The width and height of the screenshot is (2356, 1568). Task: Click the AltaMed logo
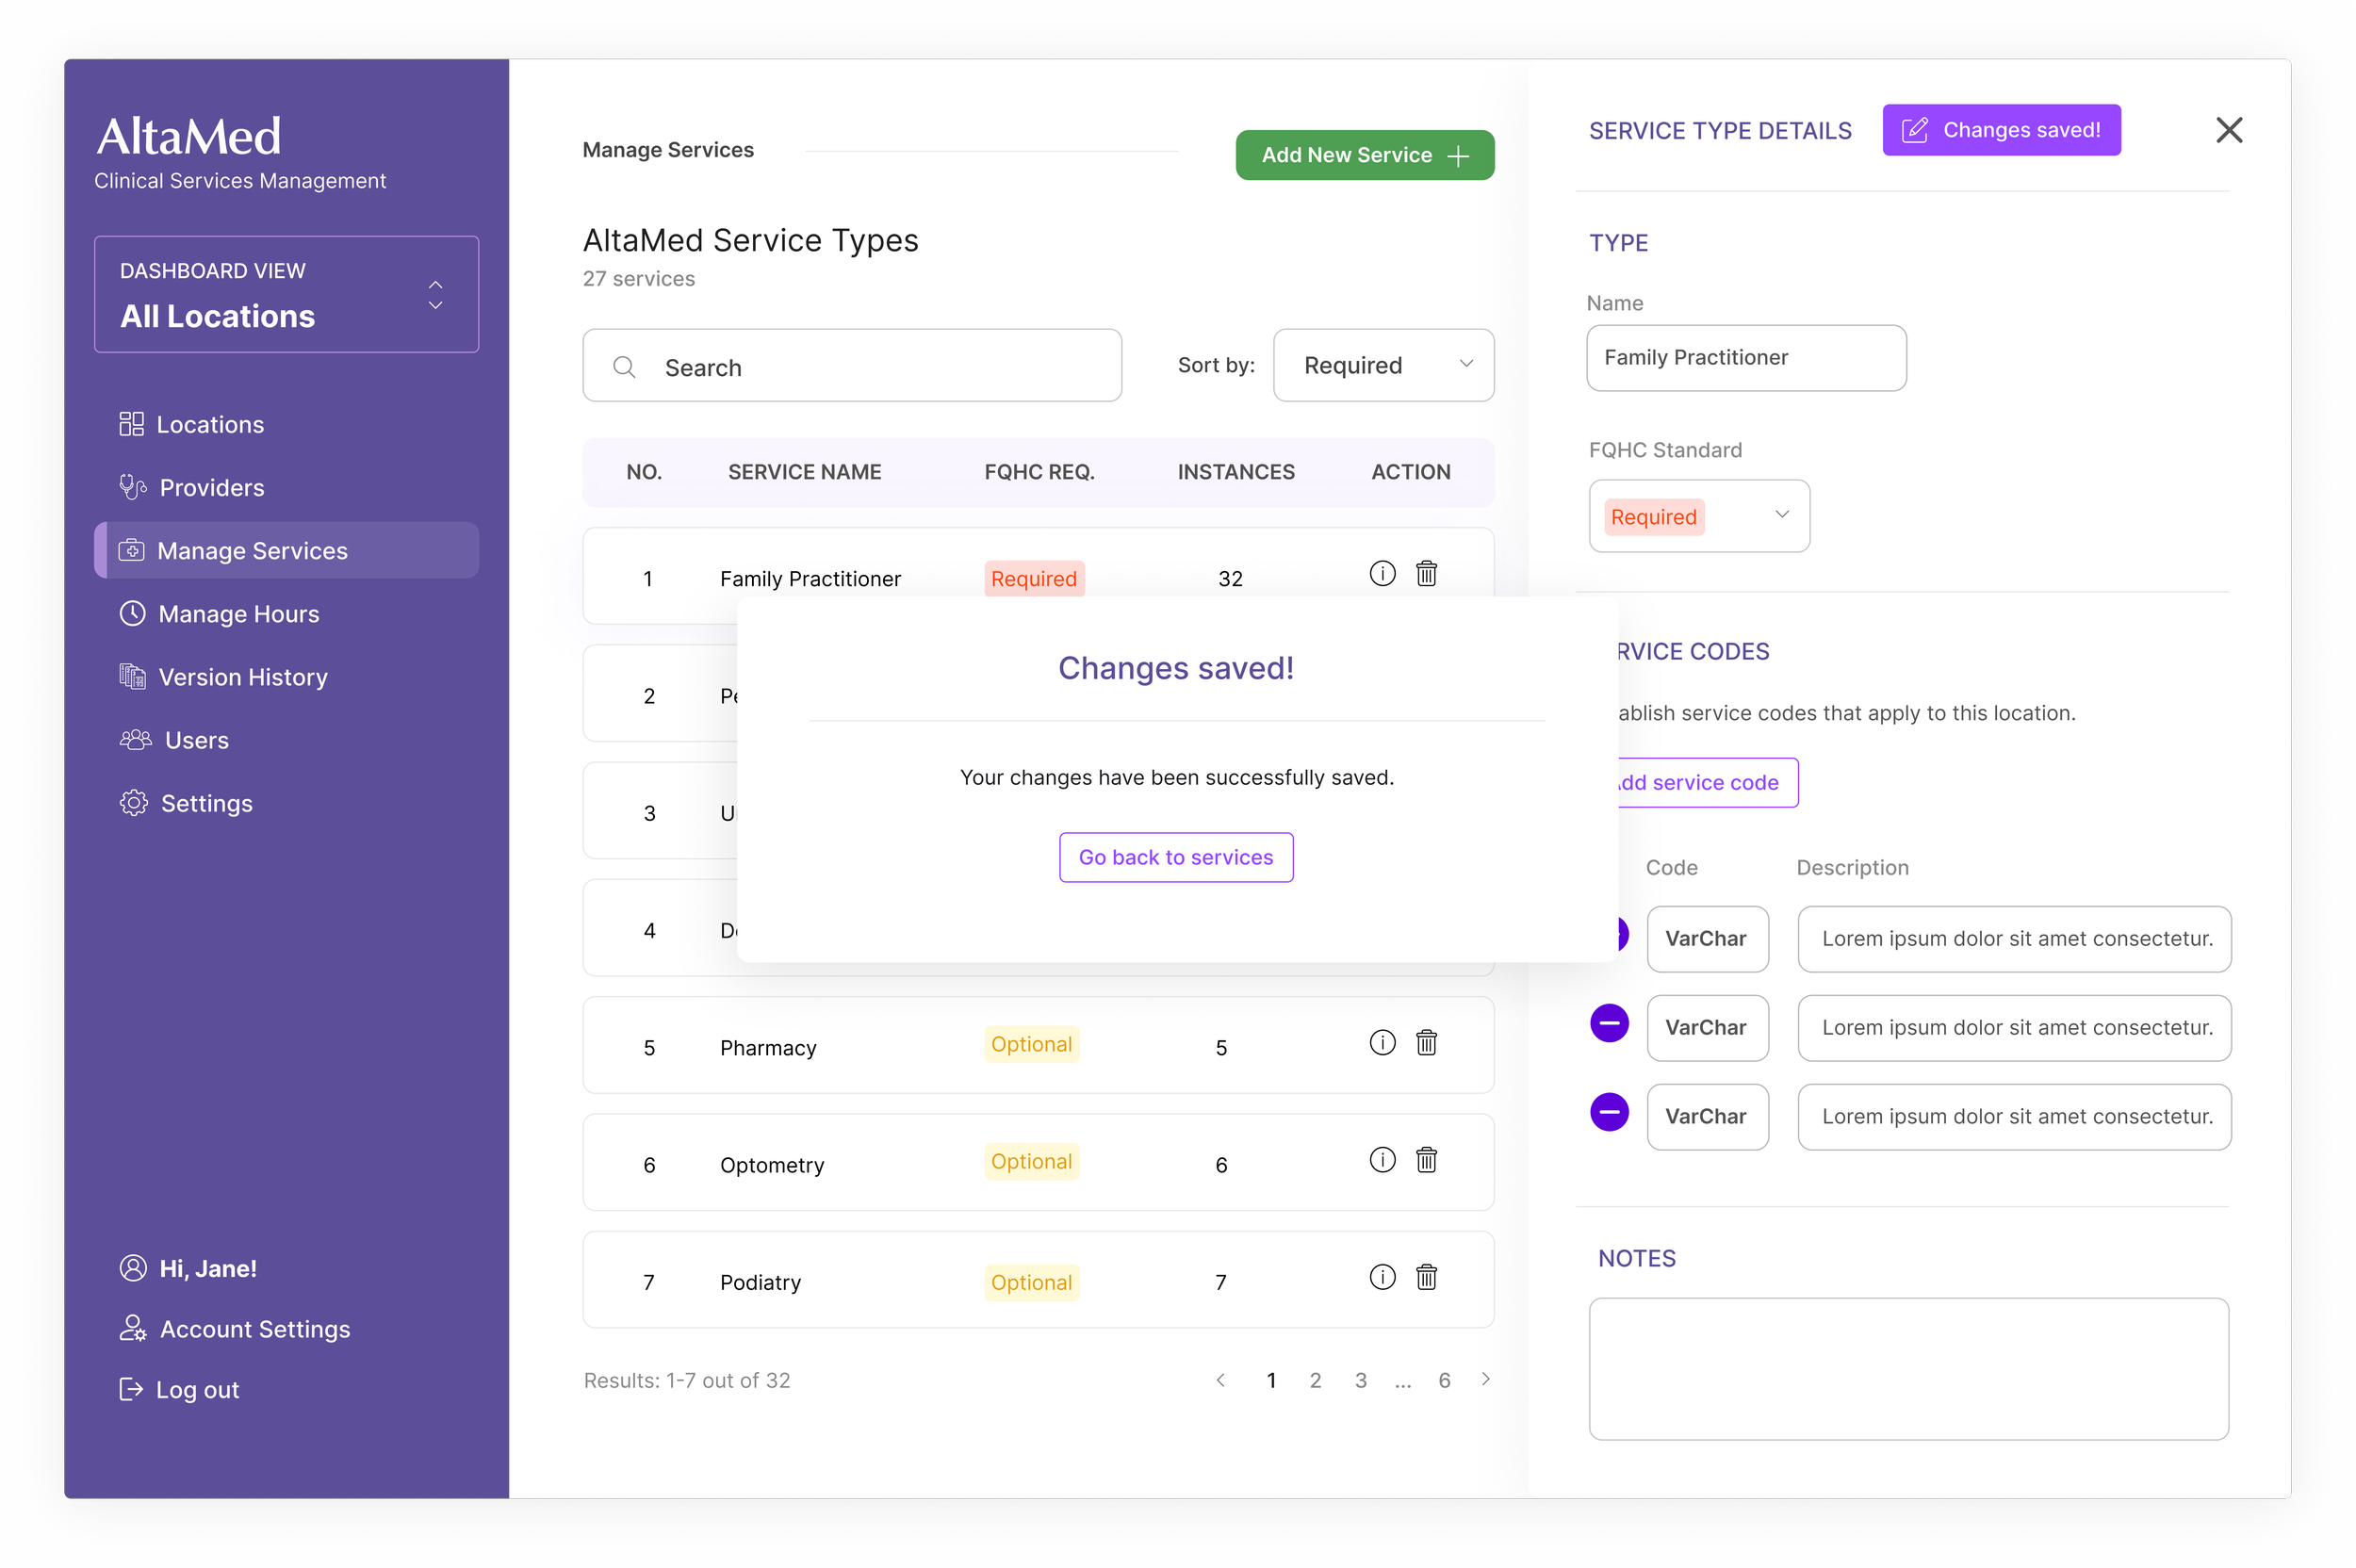189,136
